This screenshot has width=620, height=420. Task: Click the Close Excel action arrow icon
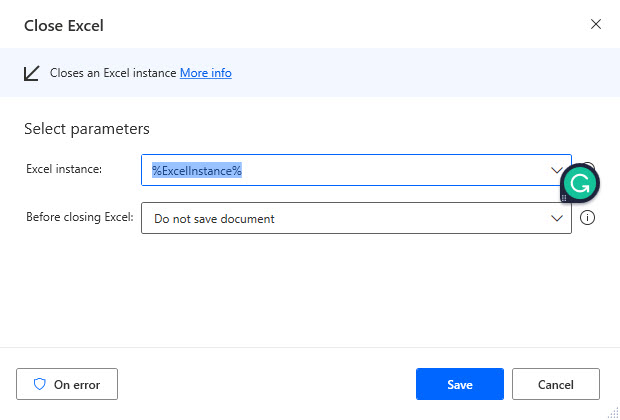pyautogui.click(x=32, y=73)
